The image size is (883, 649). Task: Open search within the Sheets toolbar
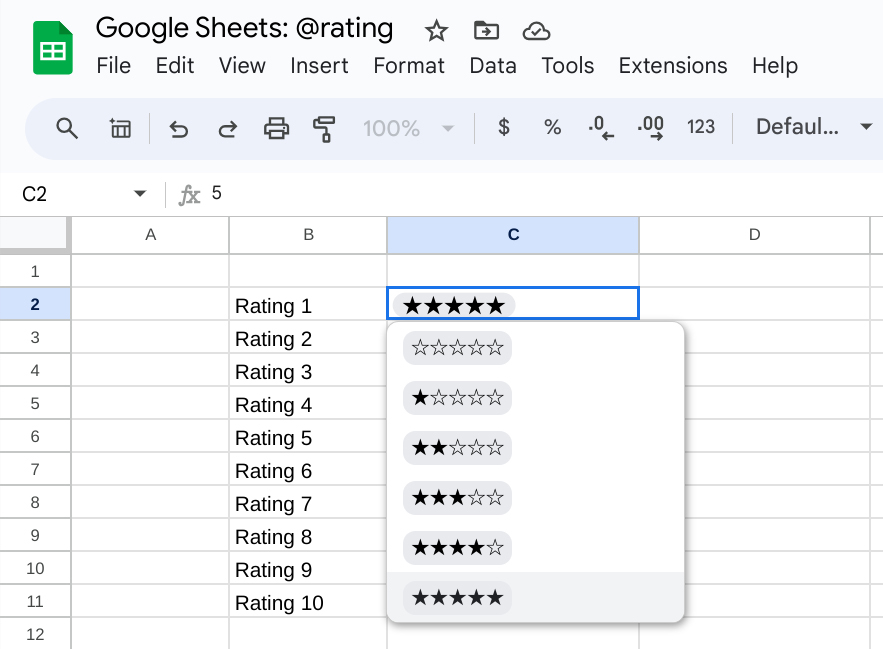(66, 127)
